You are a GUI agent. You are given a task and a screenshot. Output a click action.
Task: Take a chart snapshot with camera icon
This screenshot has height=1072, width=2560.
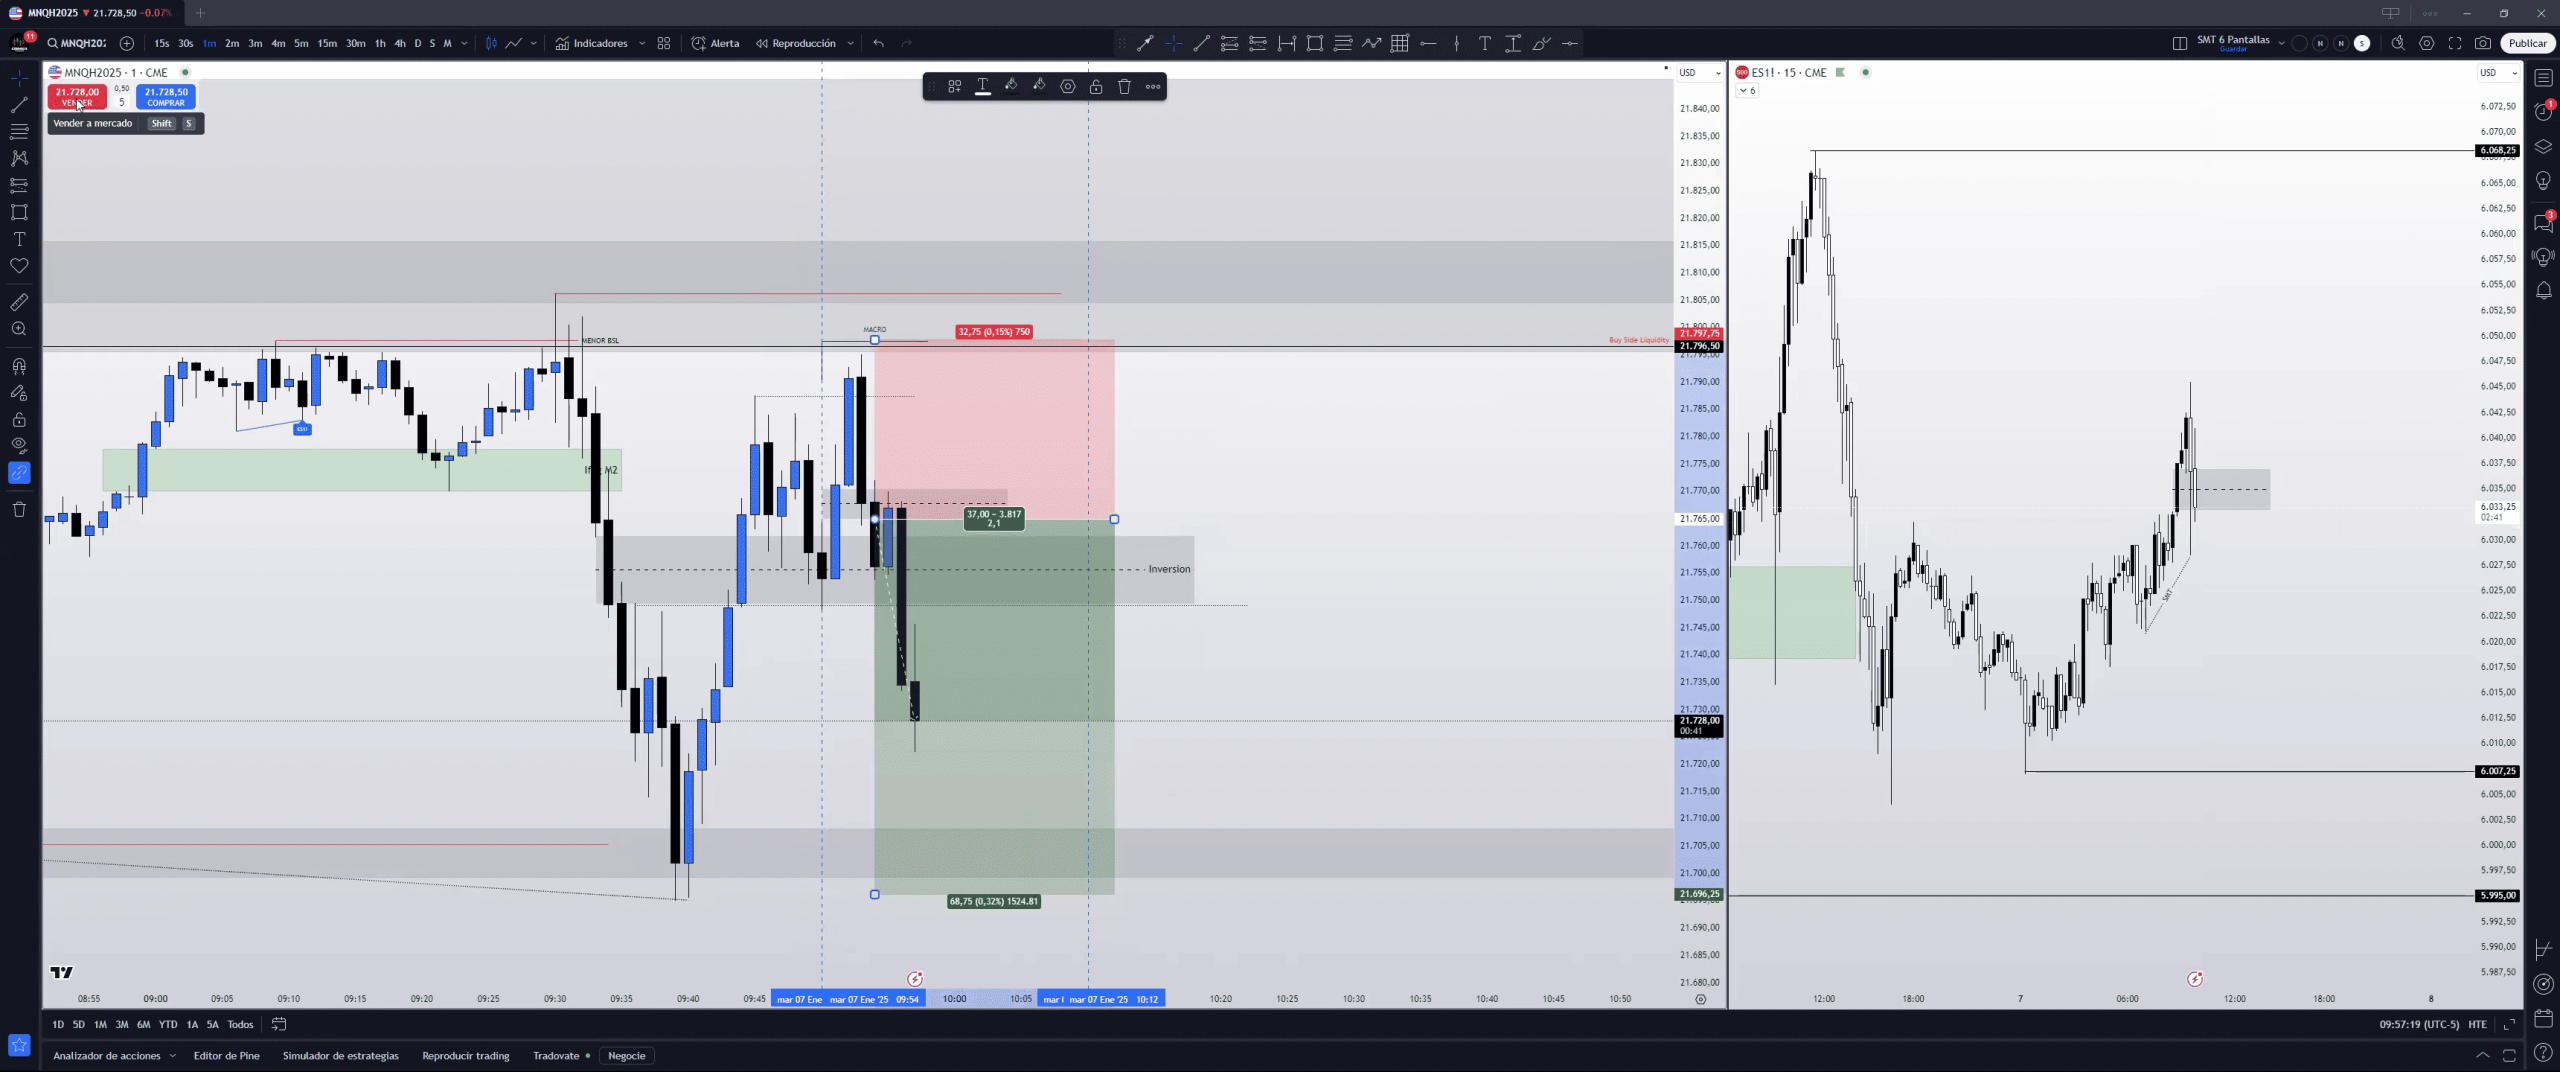point(2483,43)
